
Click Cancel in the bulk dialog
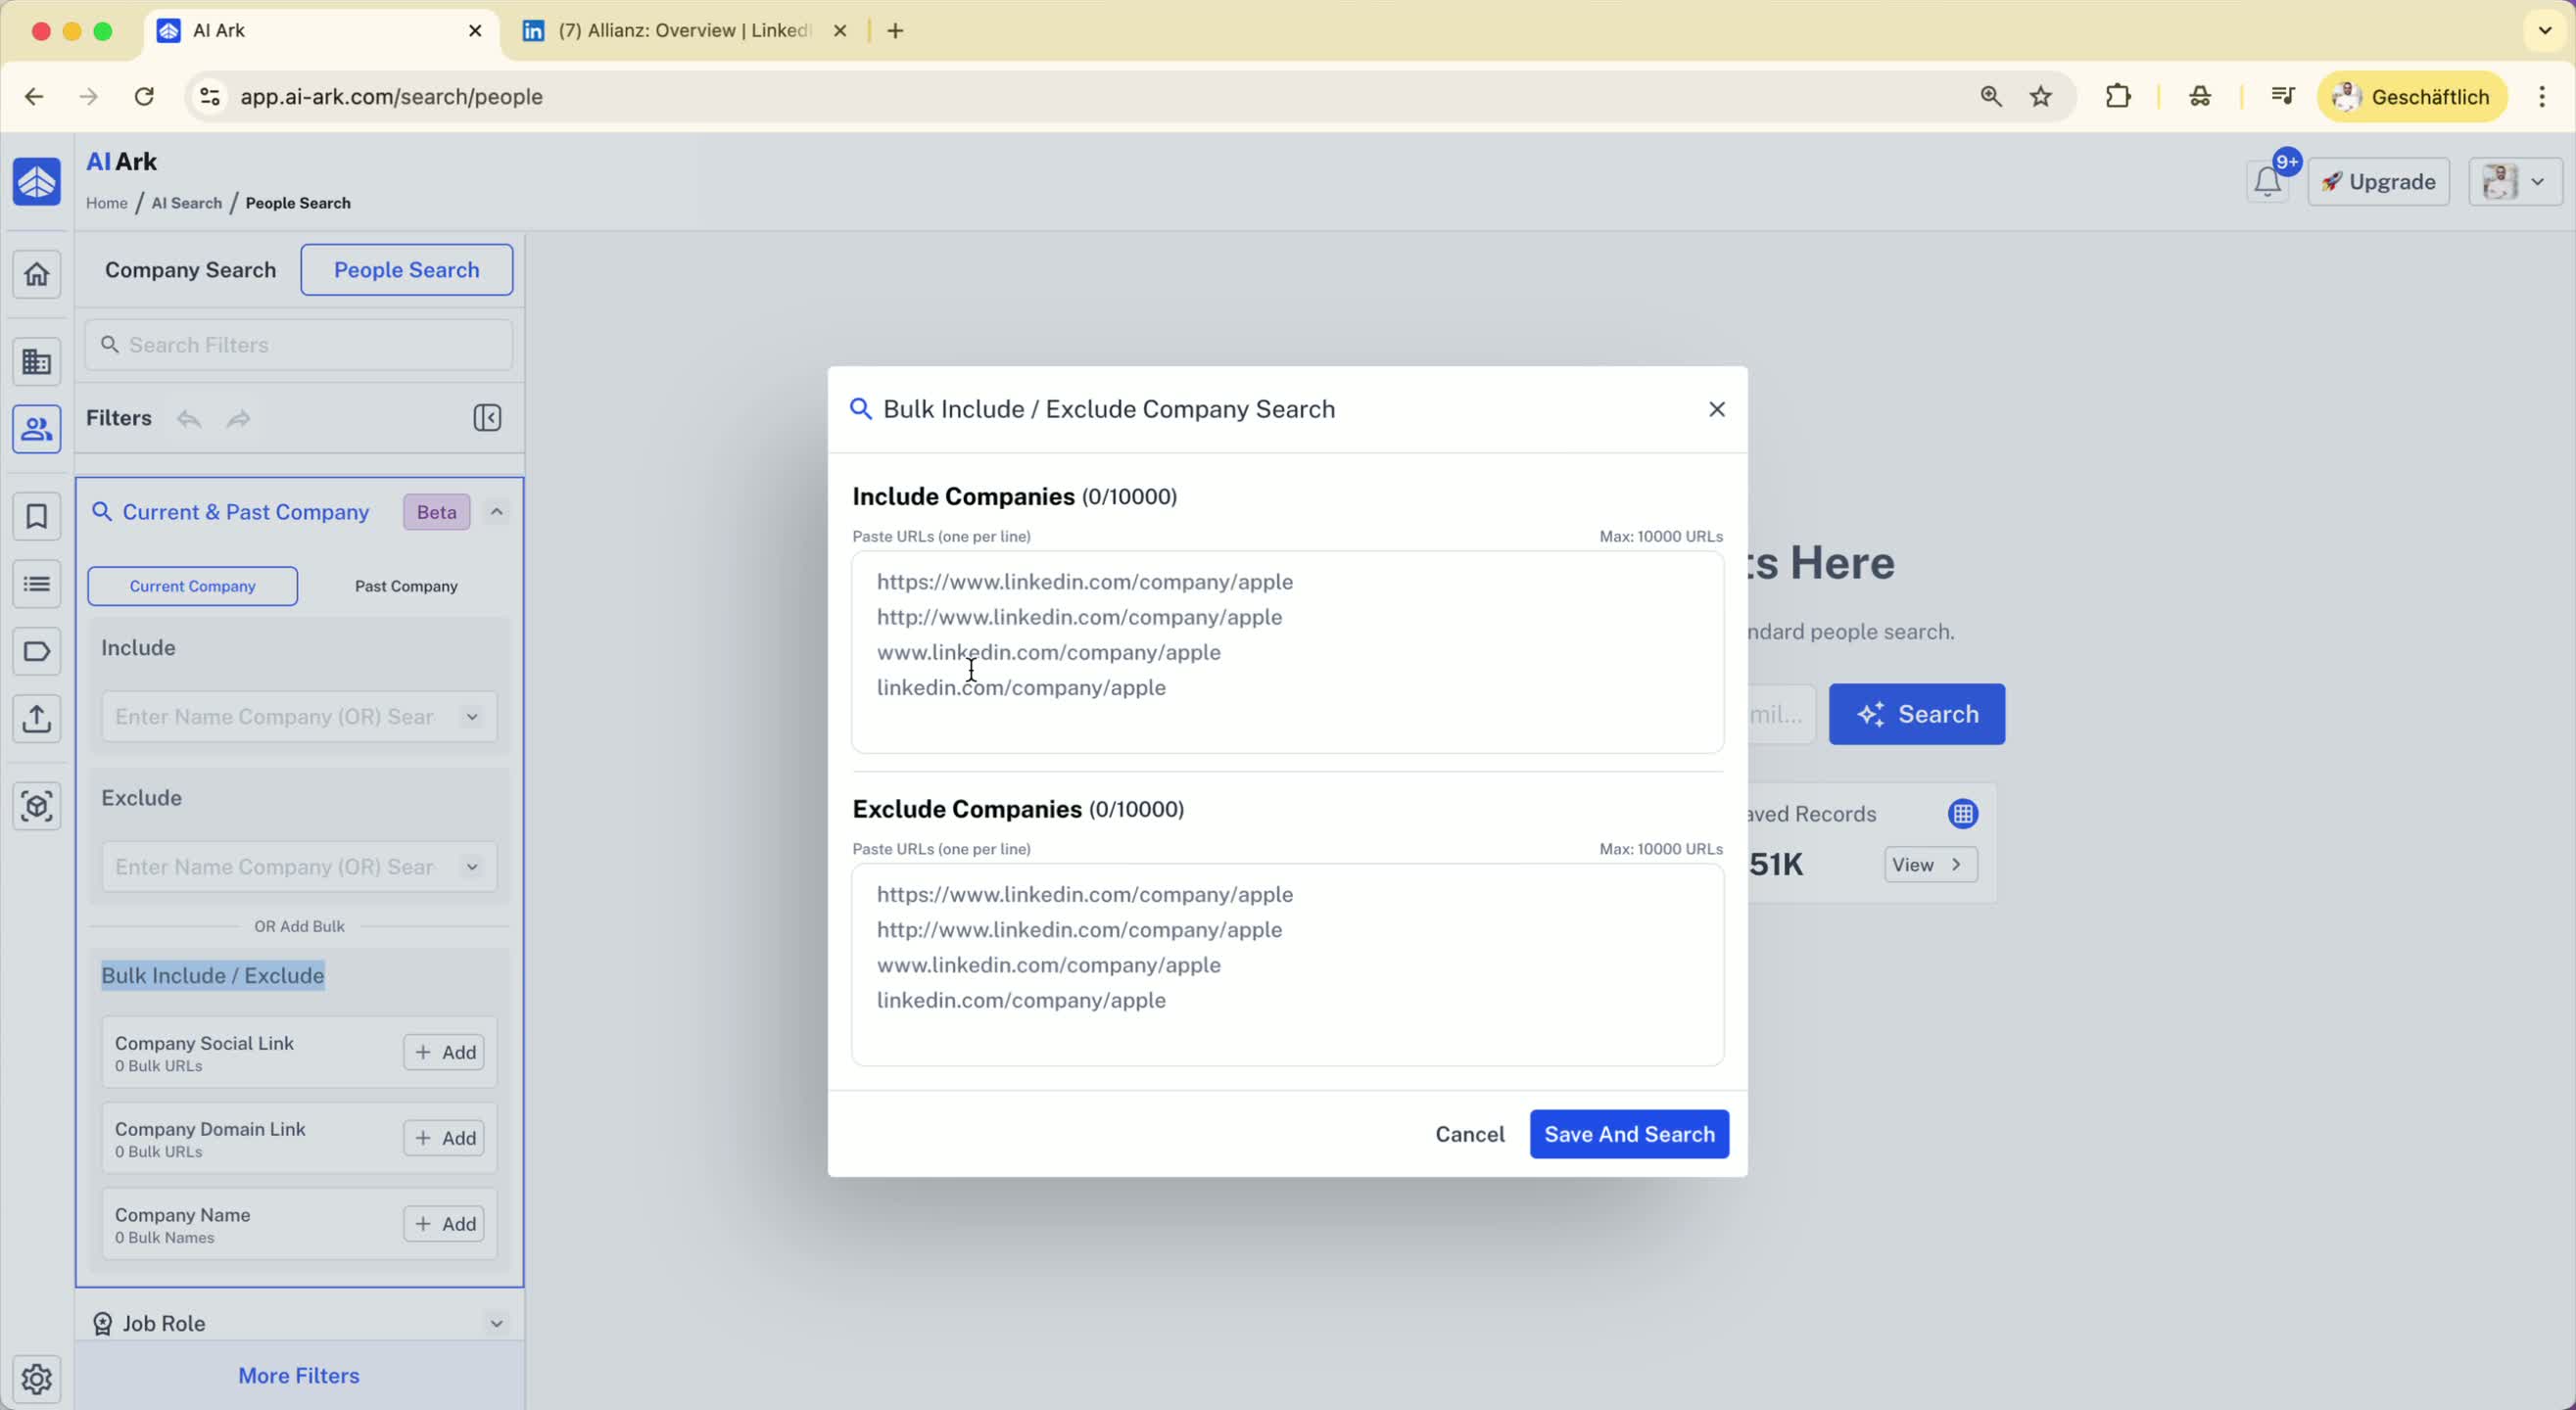1469,1134
